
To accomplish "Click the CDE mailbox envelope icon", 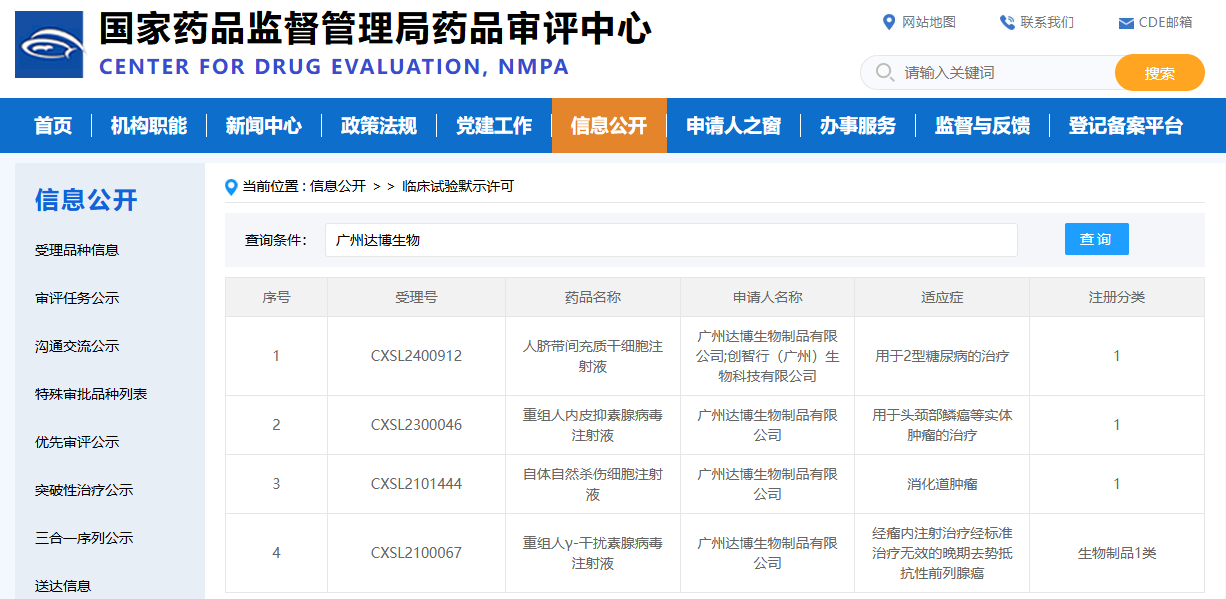I will [x=1125, y=23].
